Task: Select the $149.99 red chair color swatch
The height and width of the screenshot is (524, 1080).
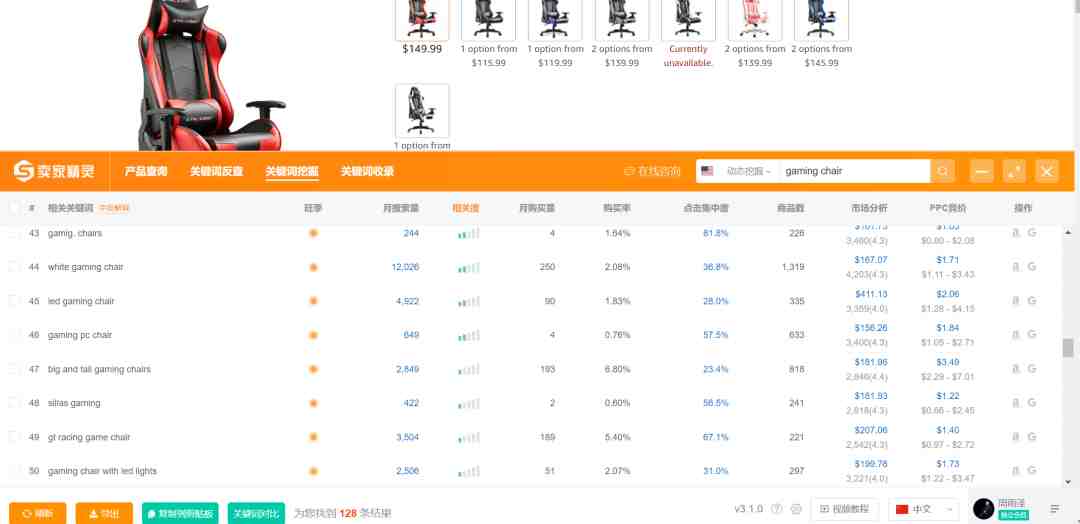Action: click(x=422, y=19)
